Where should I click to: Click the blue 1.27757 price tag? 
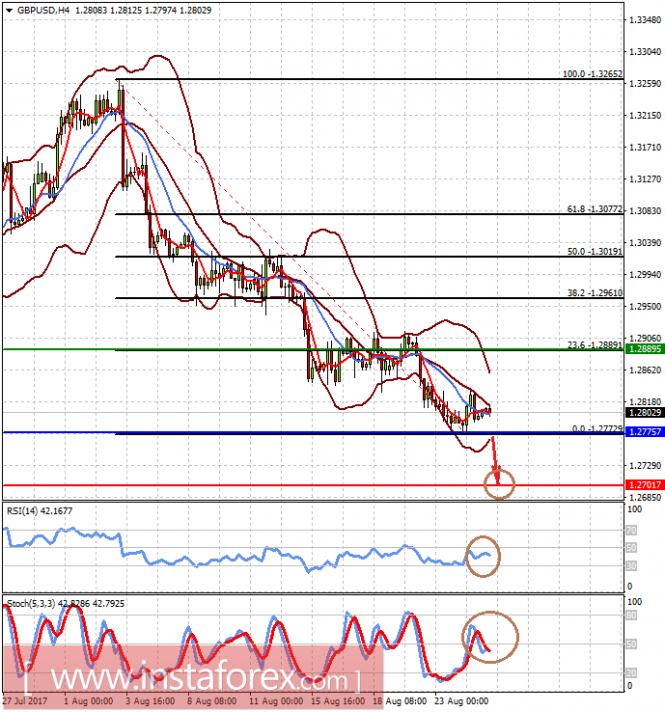[x=643, y=461]
